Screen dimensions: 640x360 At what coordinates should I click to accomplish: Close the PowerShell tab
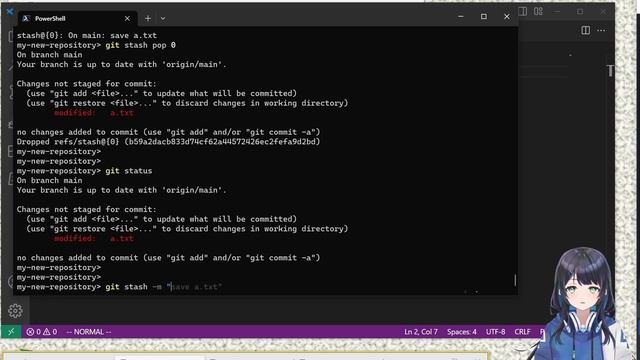point(127,18)
